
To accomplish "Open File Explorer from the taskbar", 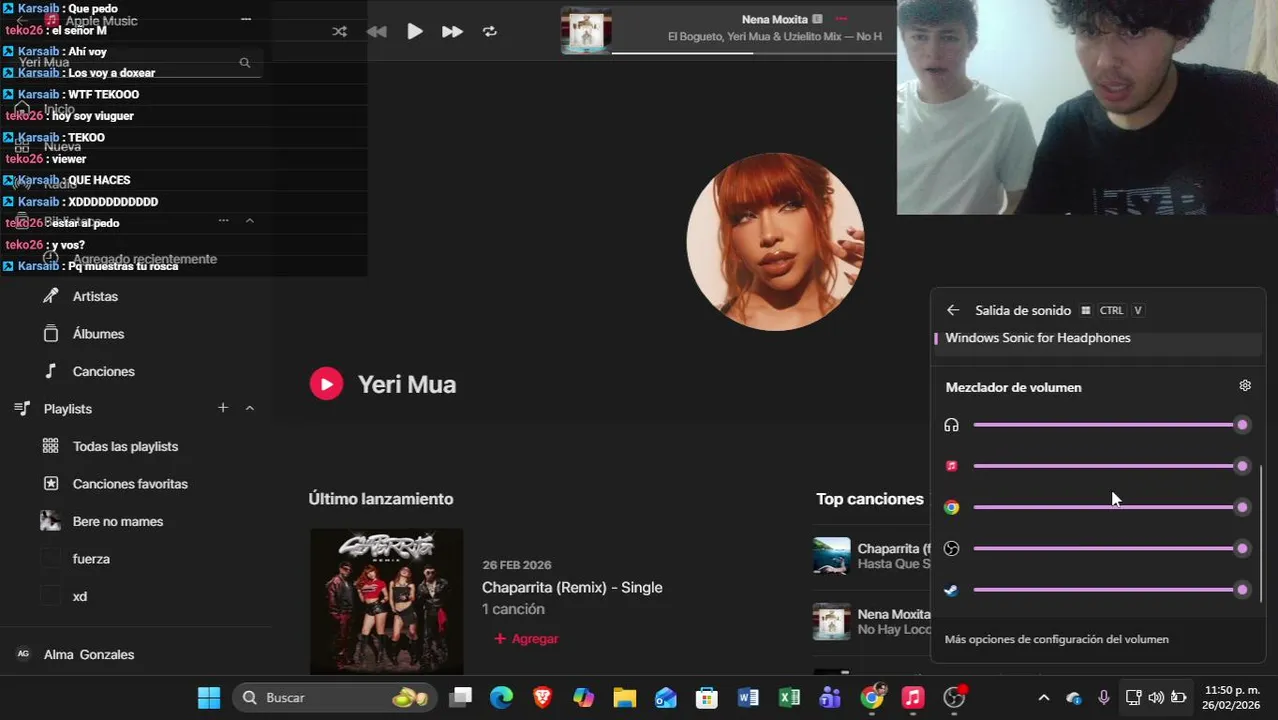I will point(624,697).
